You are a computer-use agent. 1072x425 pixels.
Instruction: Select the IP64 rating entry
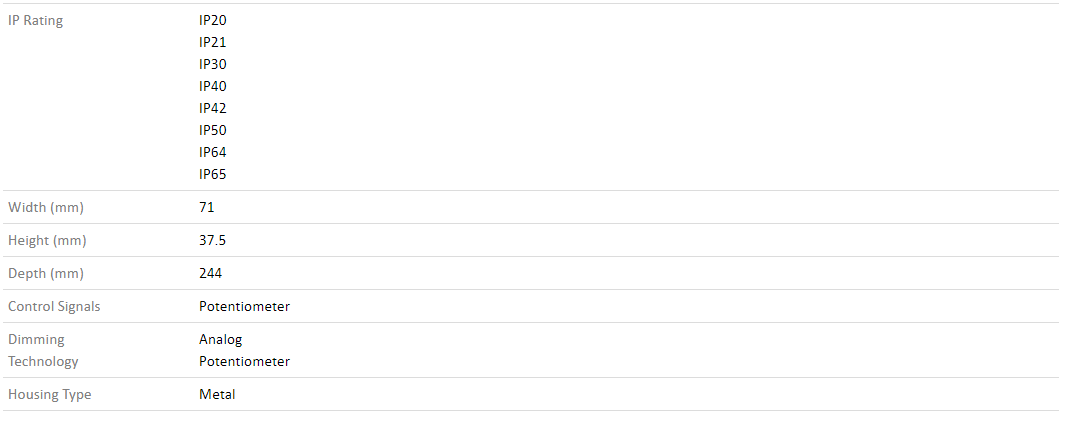(x=213, y=152)
